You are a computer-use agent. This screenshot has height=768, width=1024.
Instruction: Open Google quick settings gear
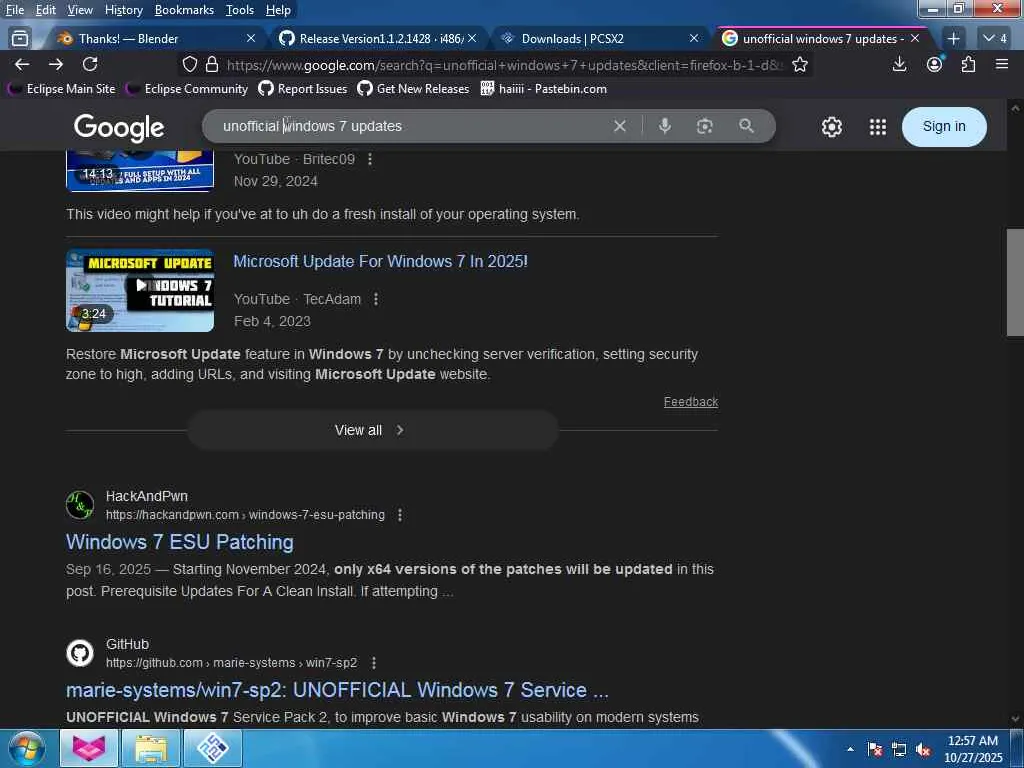[831, 127]
